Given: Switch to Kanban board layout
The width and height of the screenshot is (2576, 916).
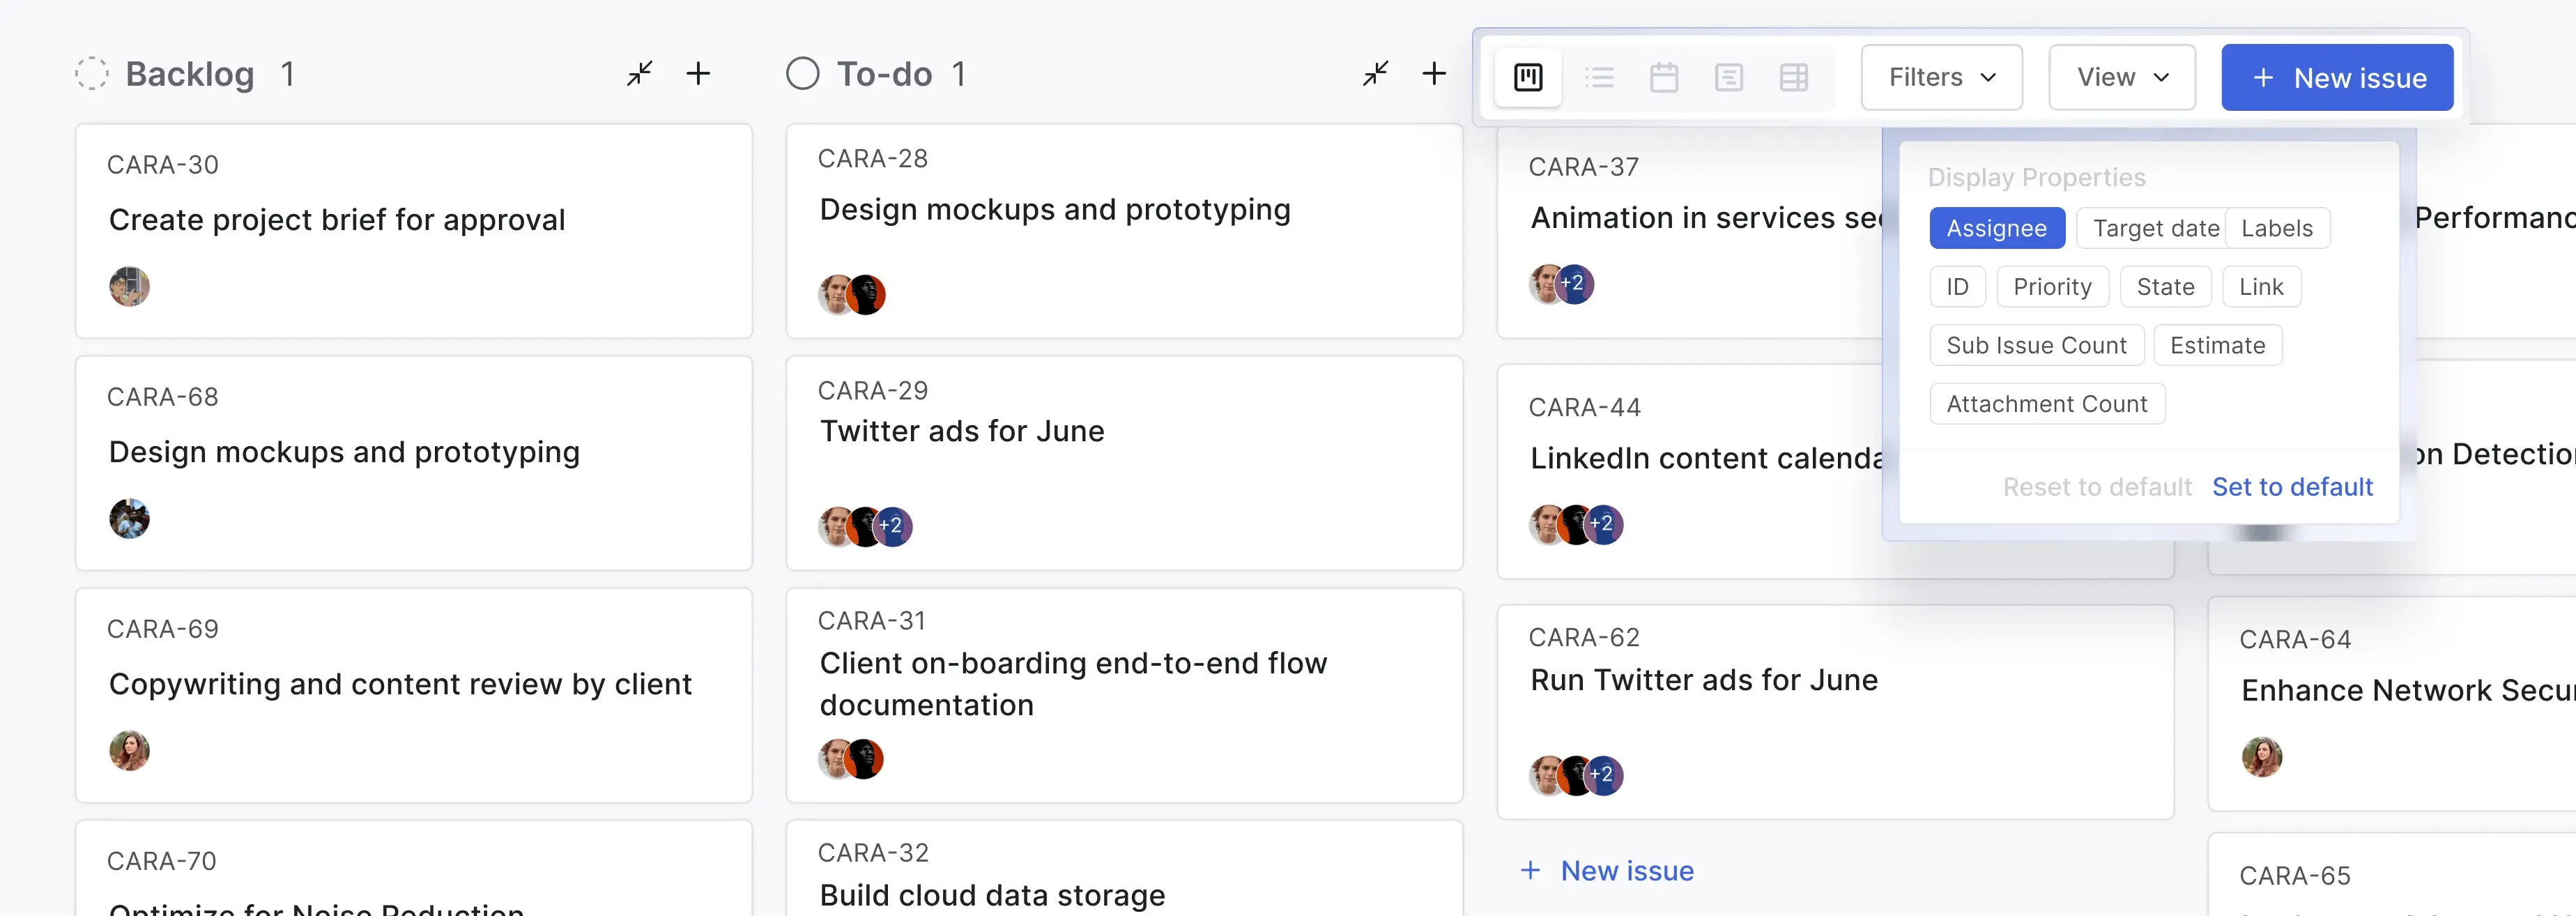Looking at the screenshot, I should point(1527,77).
